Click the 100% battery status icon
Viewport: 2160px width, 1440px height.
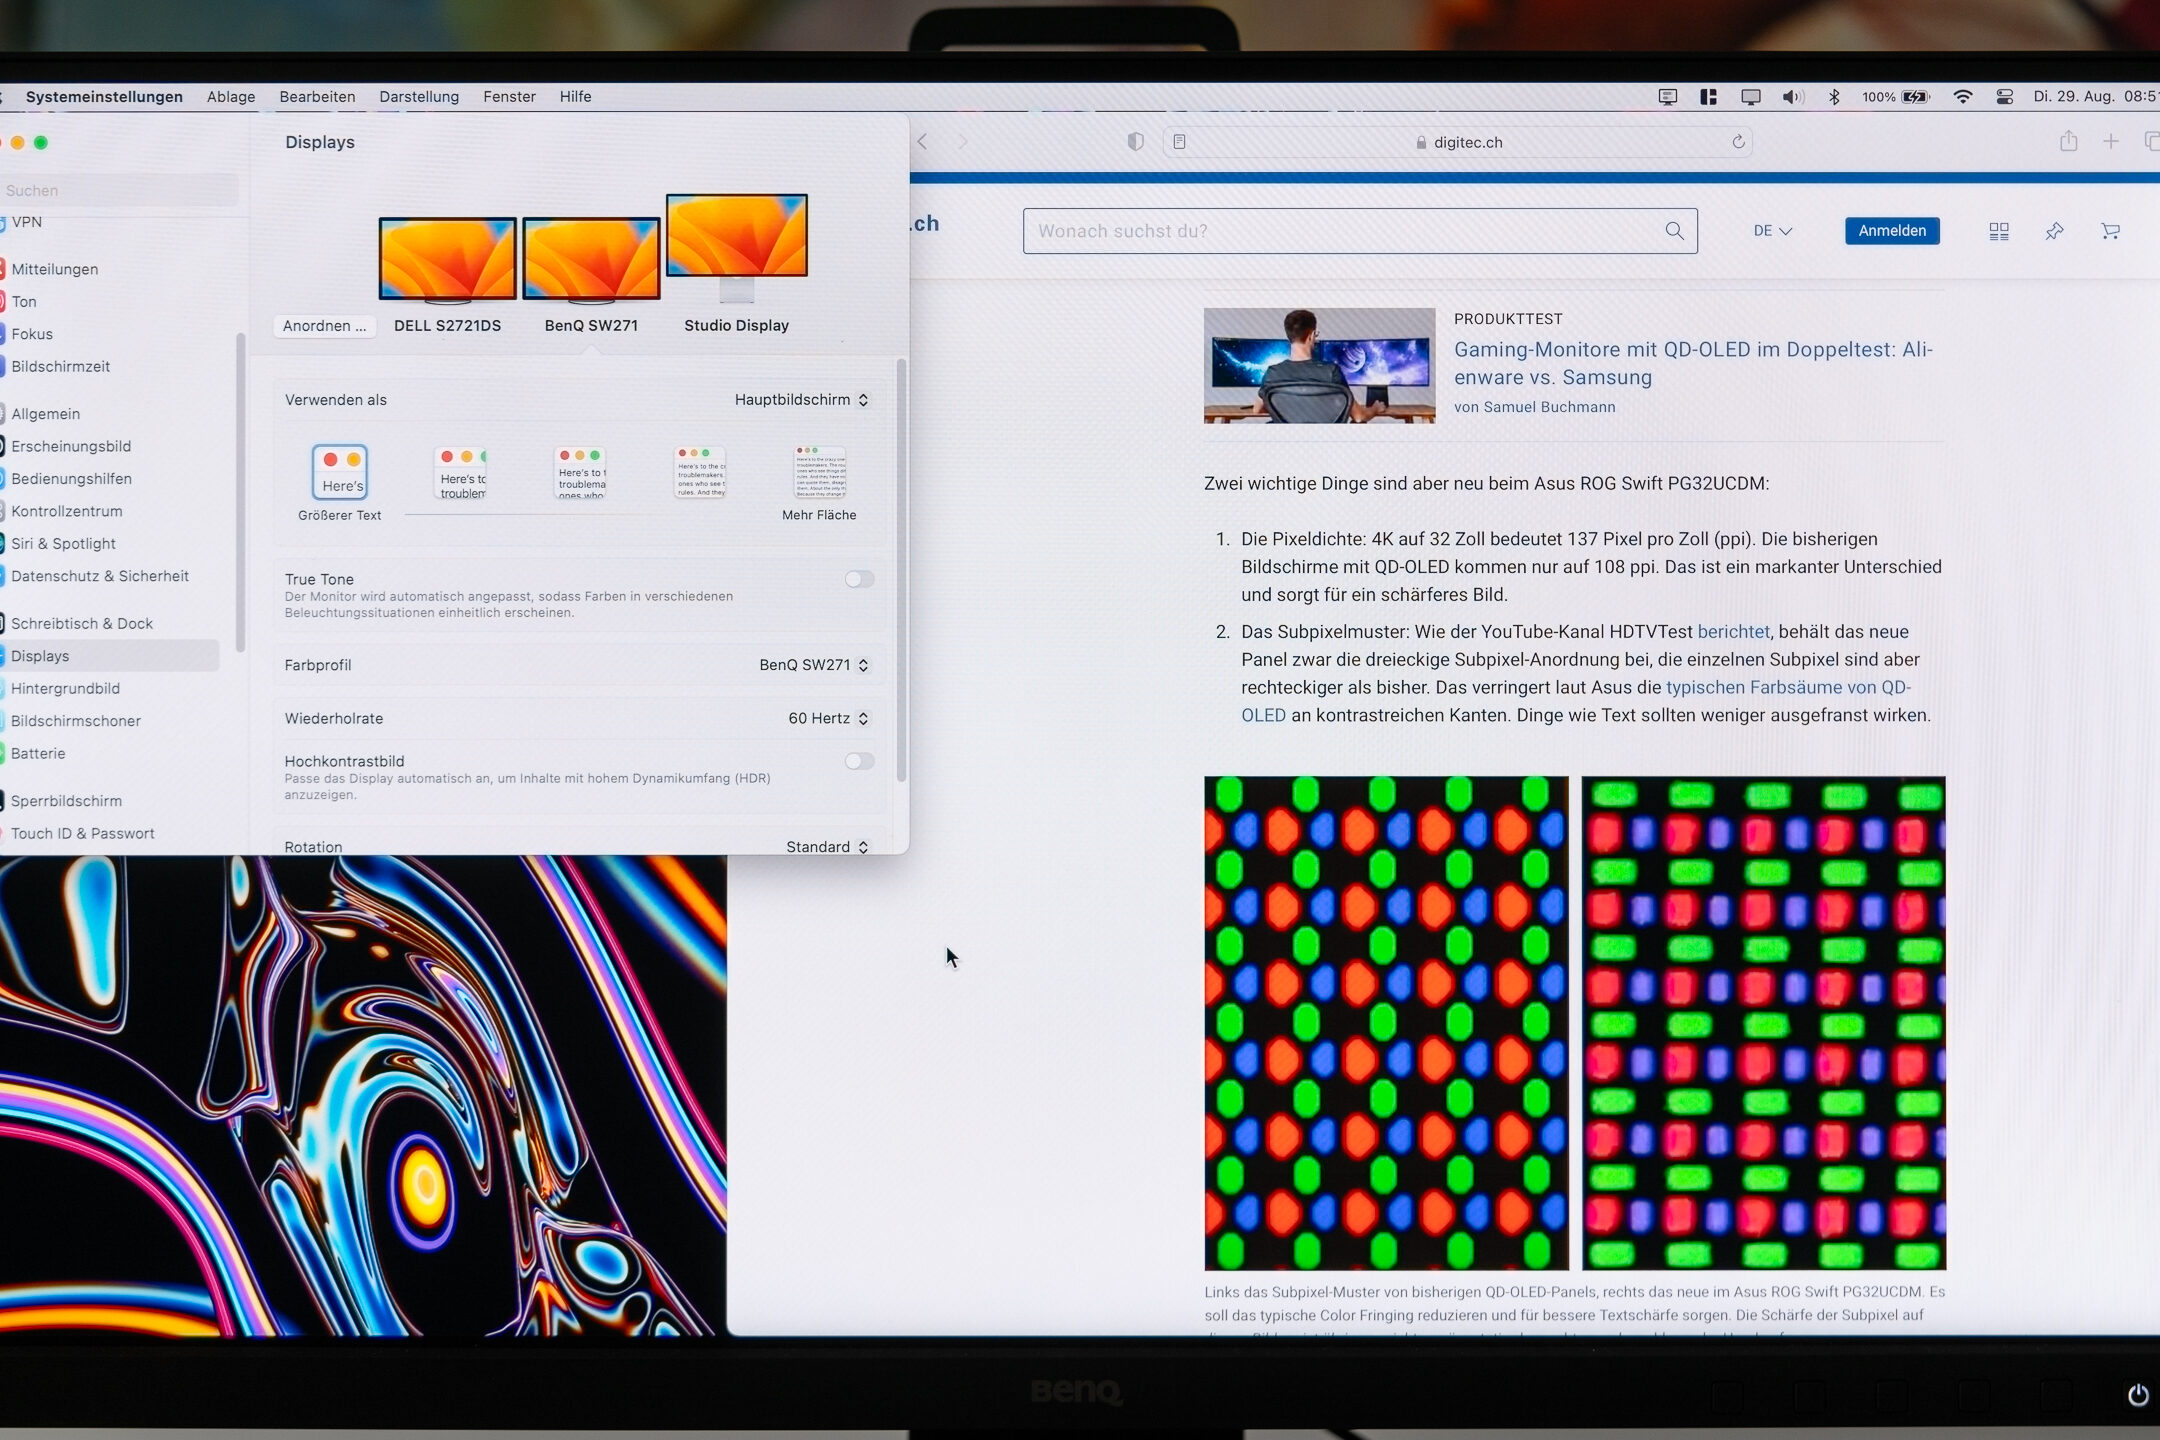[x=1895, y=97]
